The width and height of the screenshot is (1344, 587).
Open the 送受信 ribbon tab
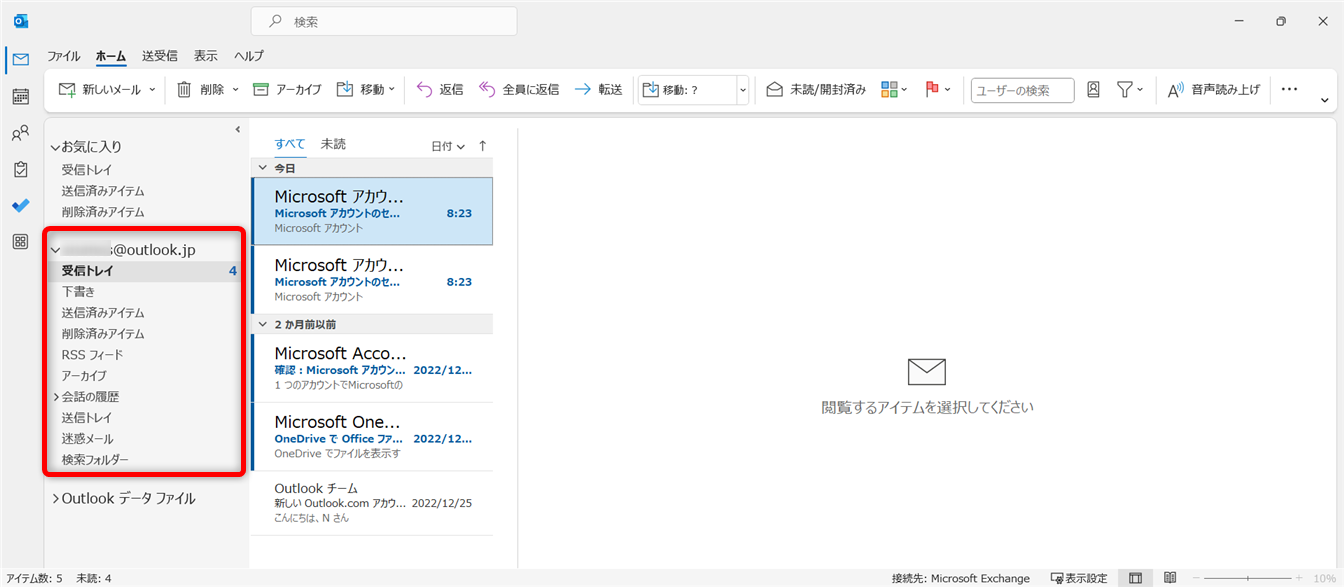[159, 56]
